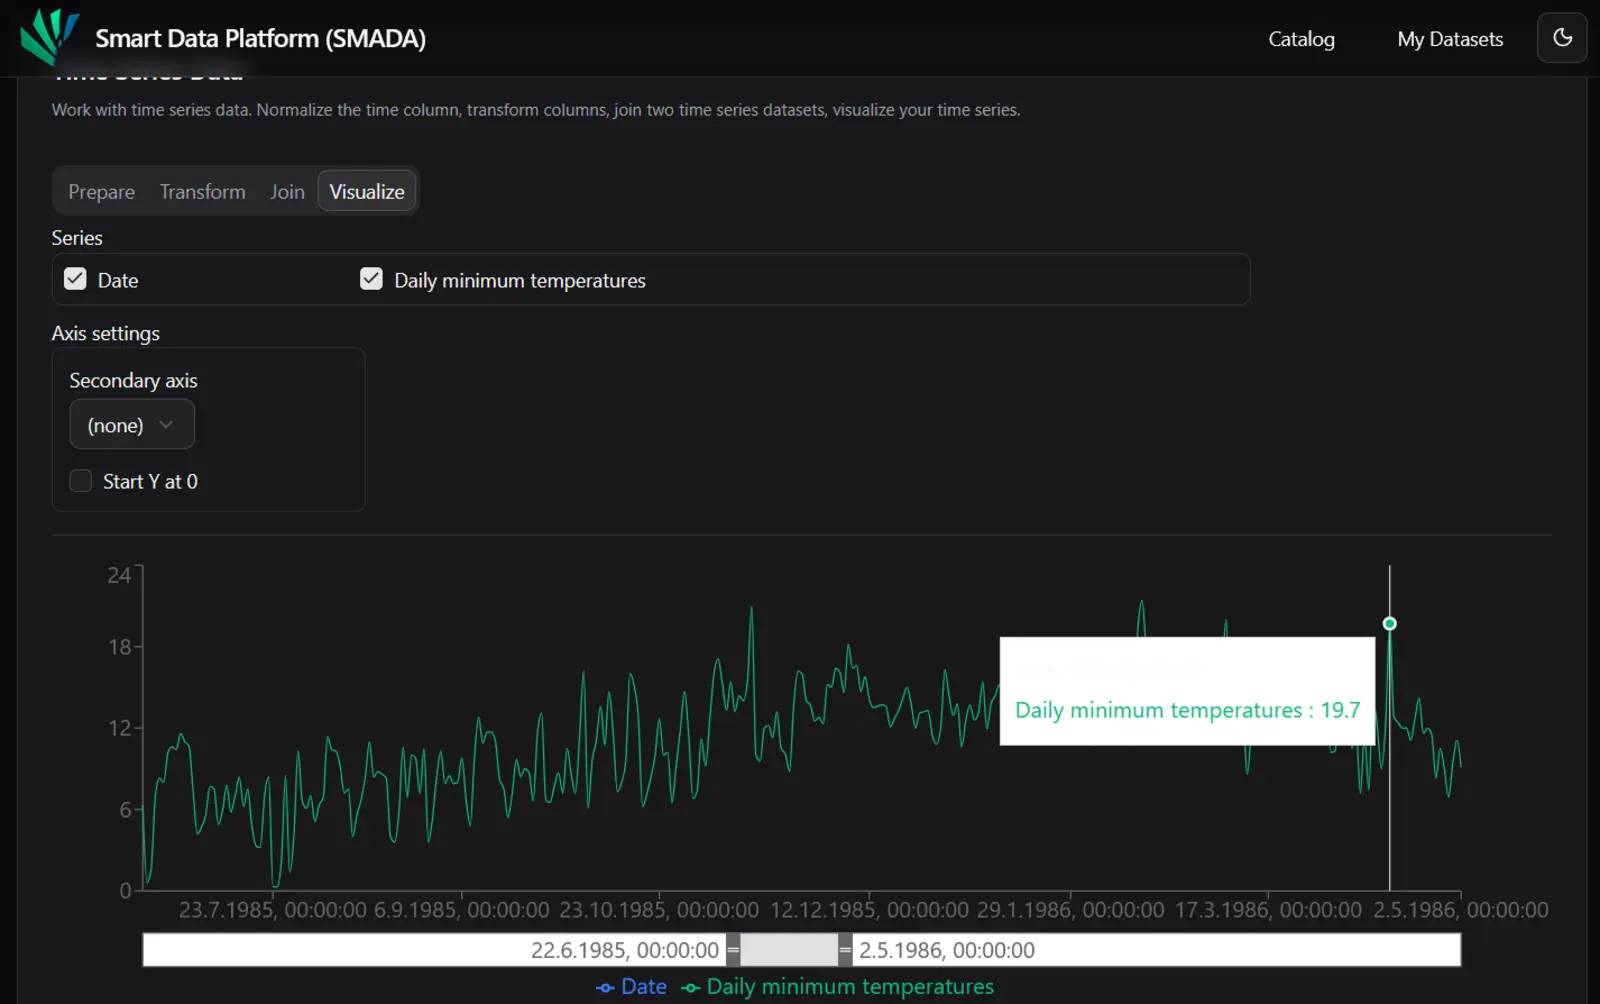Select the Visualize tab

(367, 192)
